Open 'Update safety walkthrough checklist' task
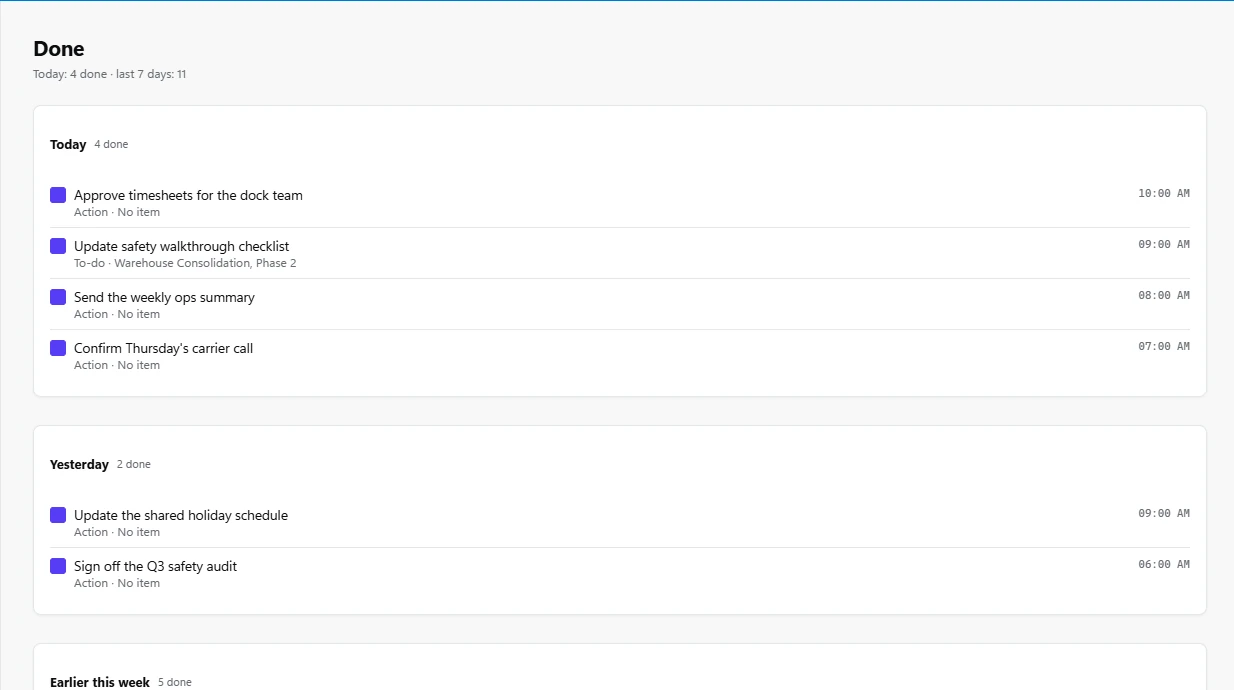This screenshot has height=690, width=1234. 182,246
